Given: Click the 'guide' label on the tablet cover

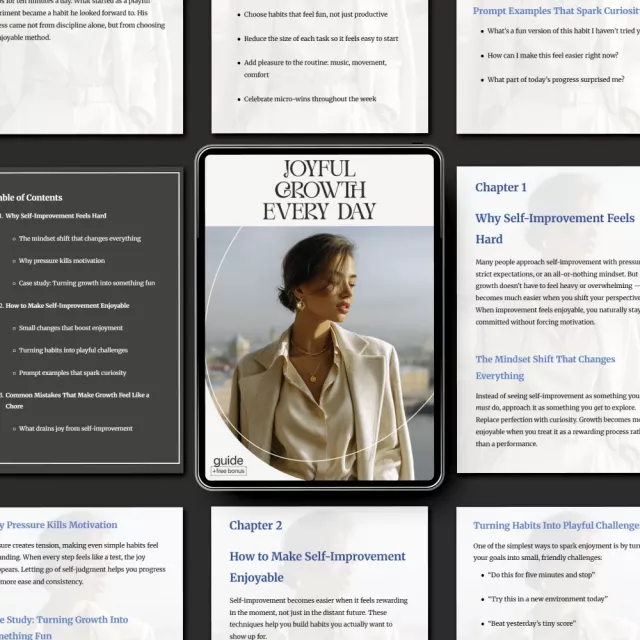Looking at the screenshot, I should (x=227, y=461).
